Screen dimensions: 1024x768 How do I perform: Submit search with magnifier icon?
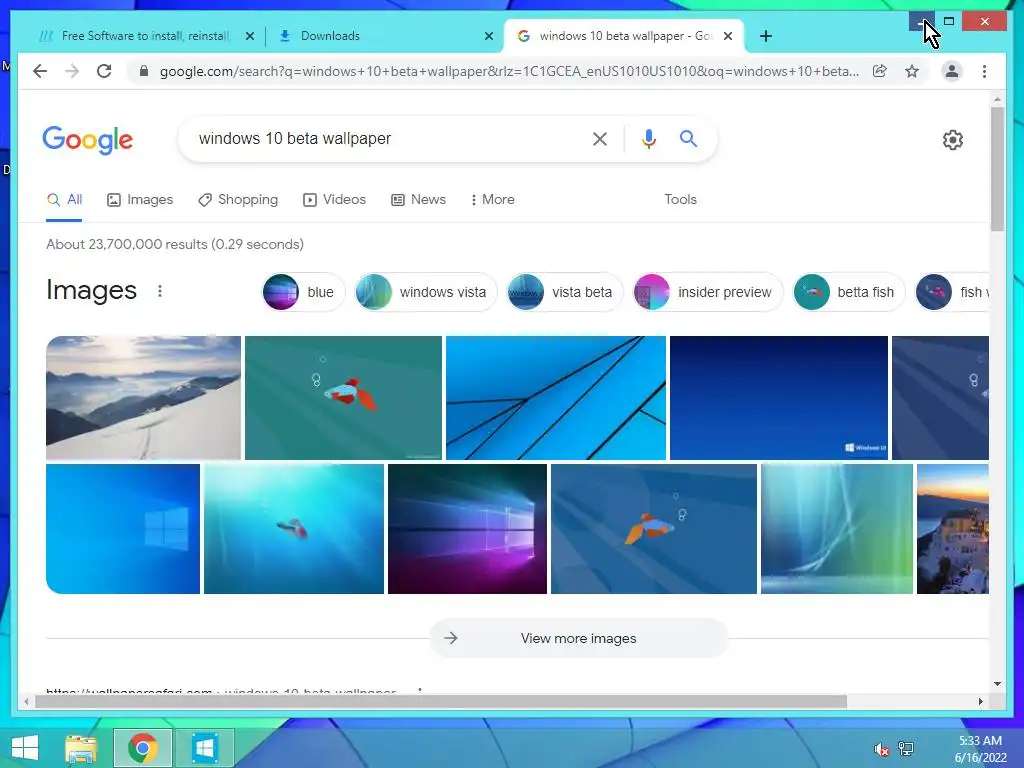click(688, 138)
